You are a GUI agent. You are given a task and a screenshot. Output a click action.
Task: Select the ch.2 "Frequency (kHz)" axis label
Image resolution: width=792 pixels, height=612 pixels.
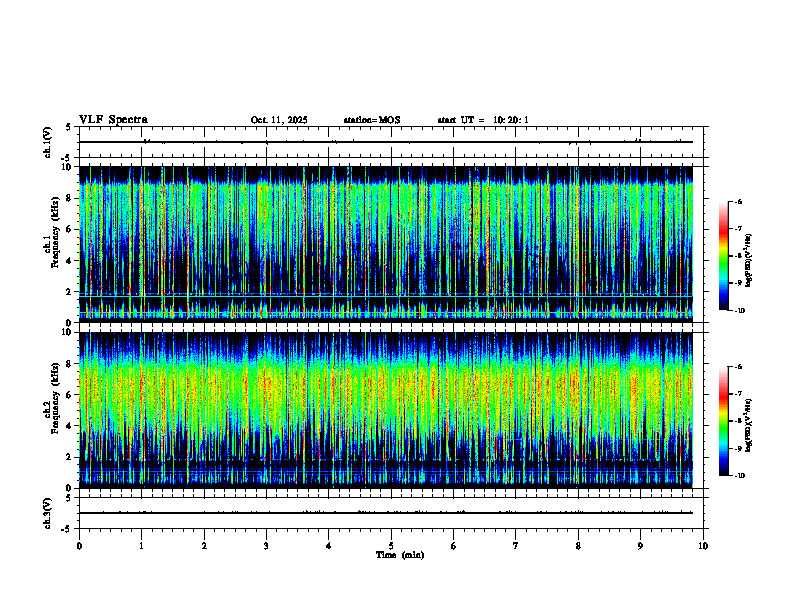(x=55, y=398)
